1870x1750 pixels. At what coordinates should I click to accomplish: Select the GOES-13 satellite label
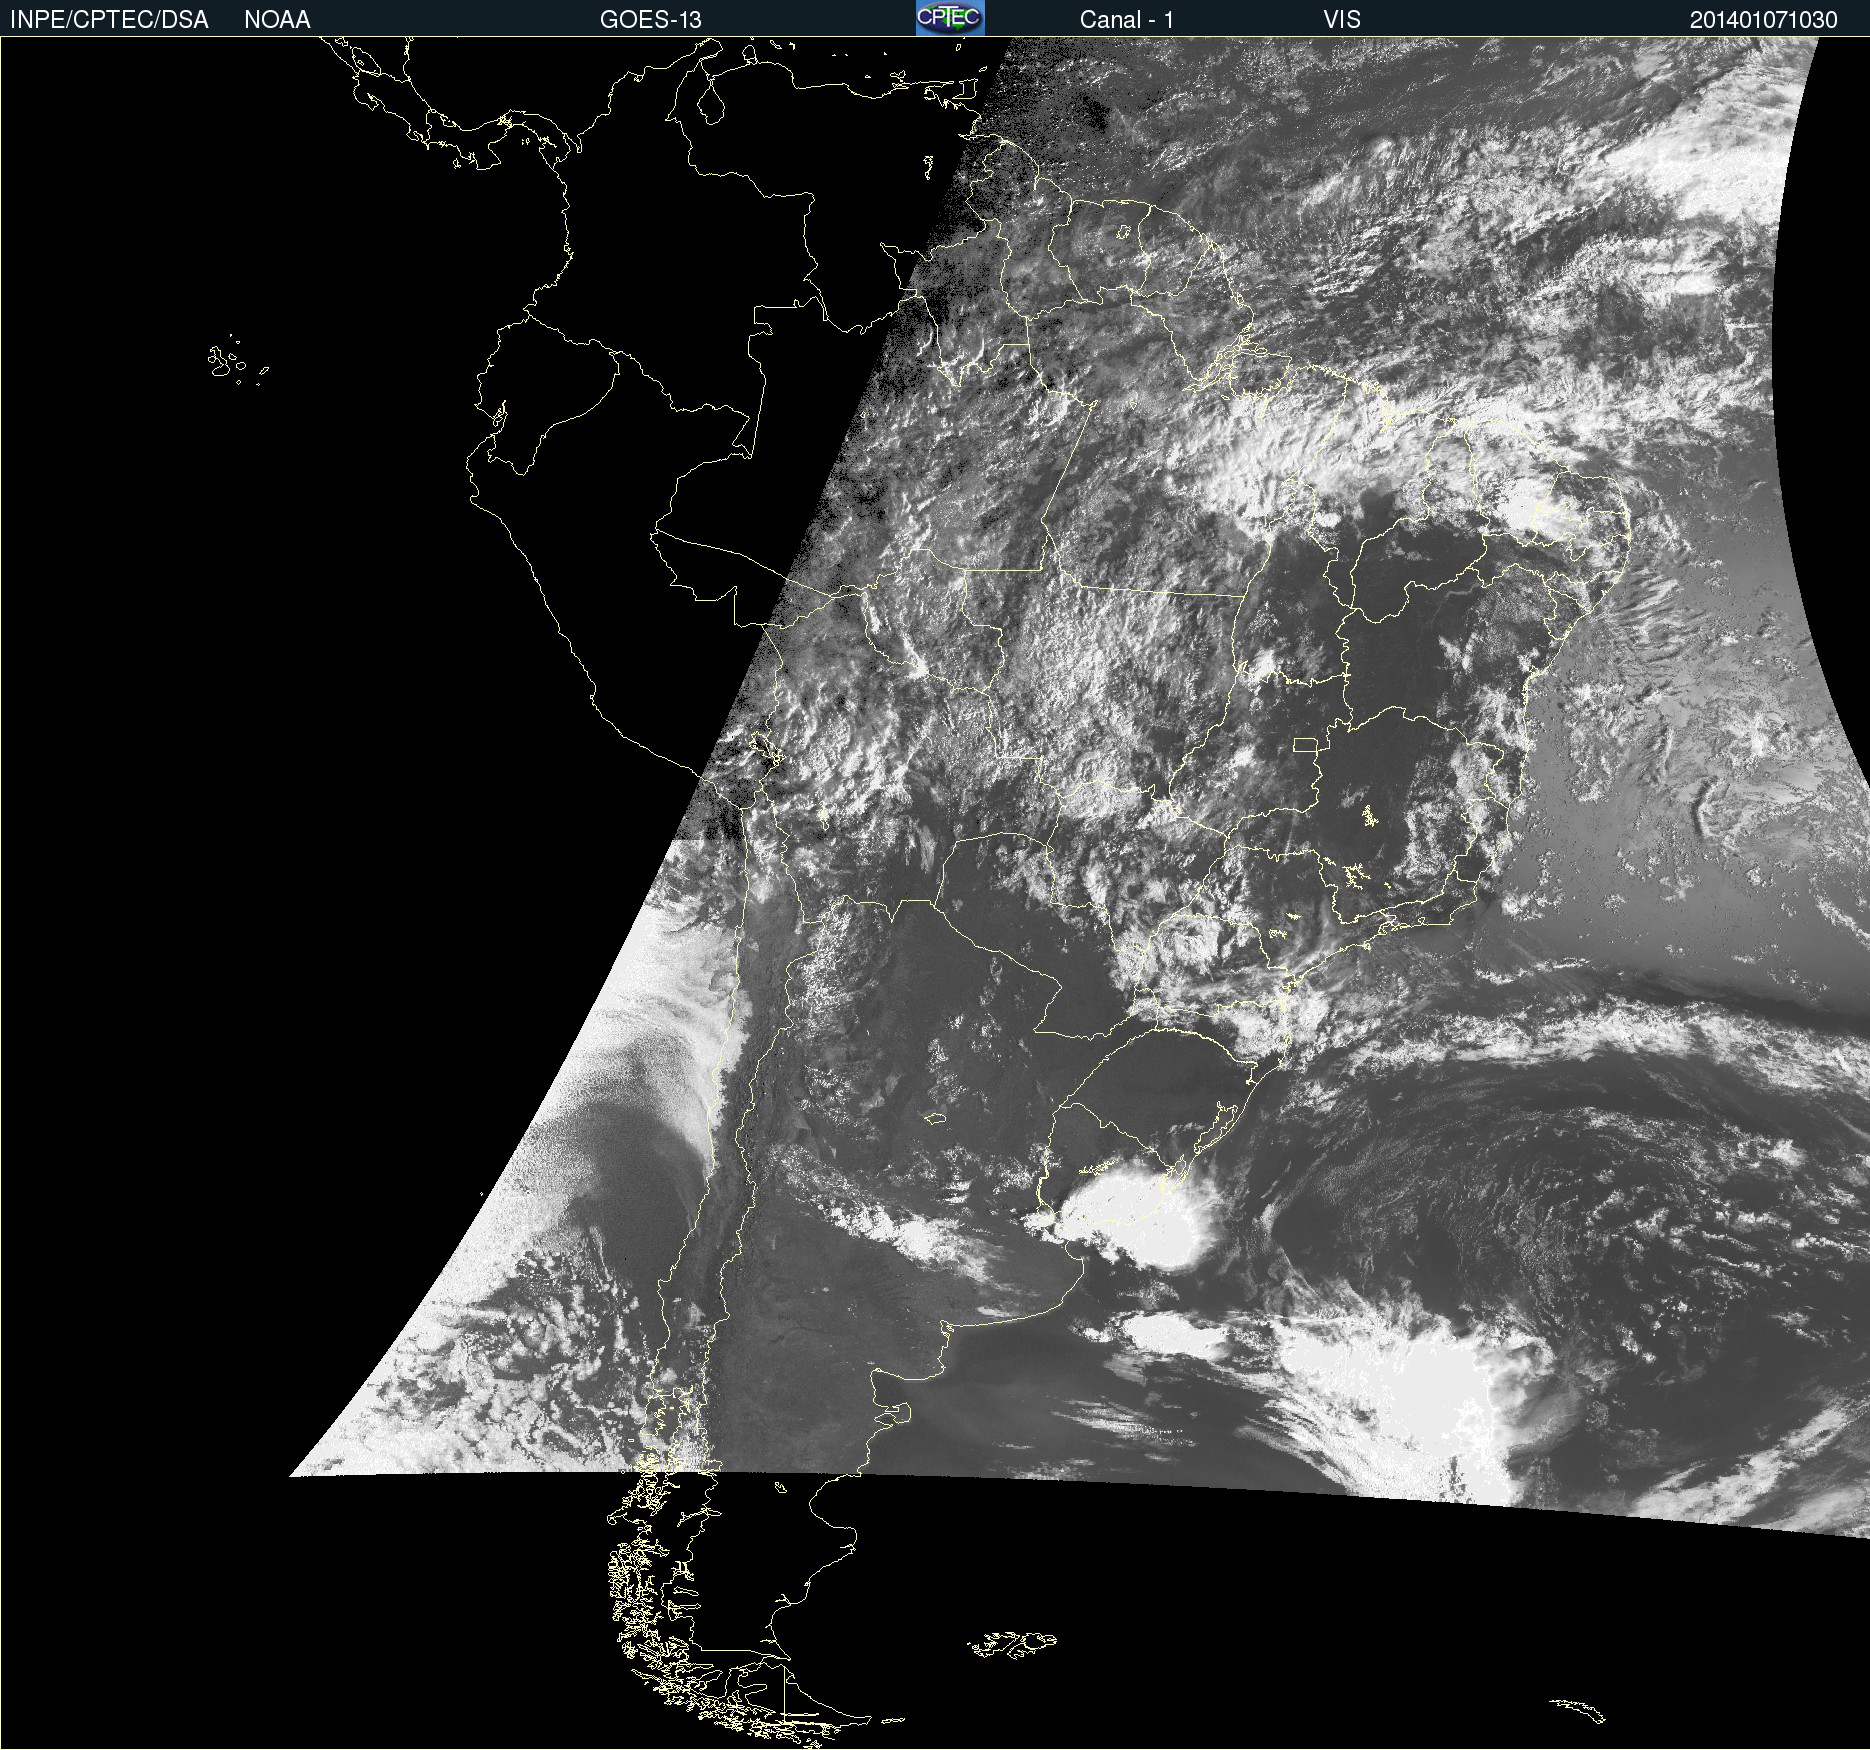tap(650, 19)
